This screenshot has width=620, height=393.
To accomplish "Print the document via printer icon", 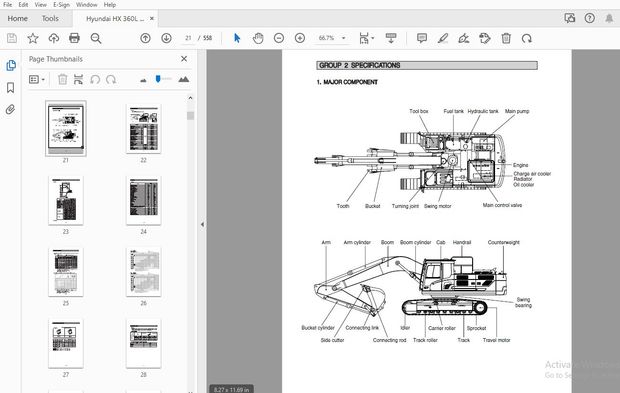I will pyautogui.click(x=74, y=38).
